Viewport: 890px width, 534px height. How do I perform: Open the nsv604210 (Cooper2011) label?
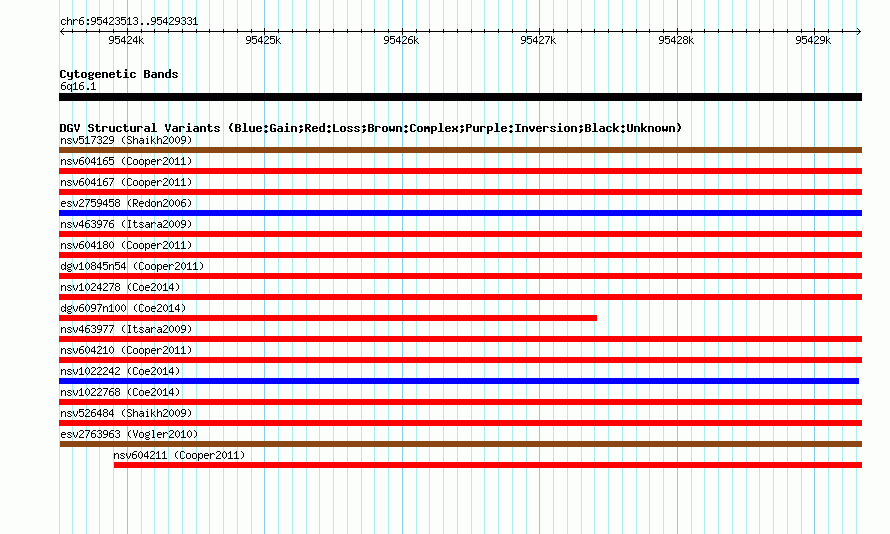click(126, 350)
